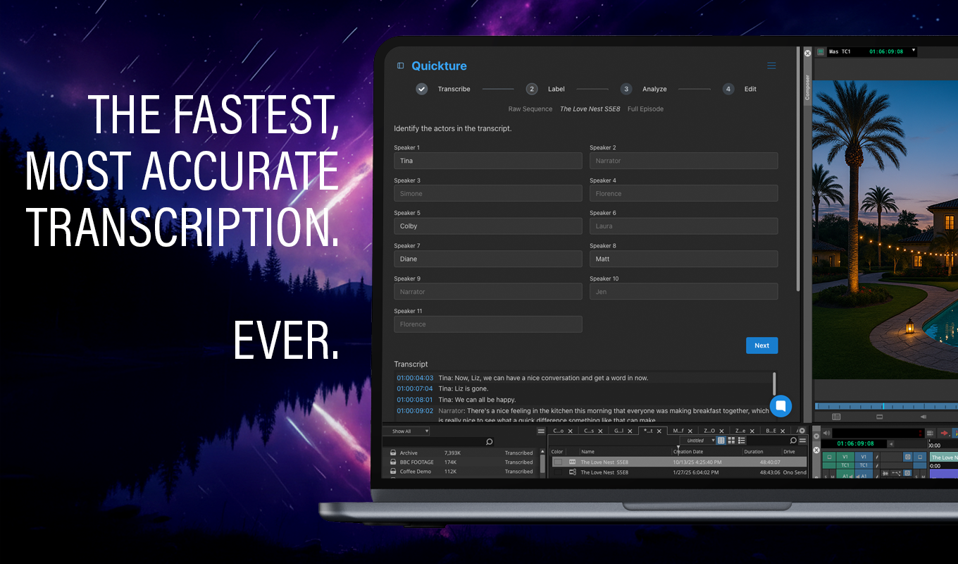Select the Full Episode tab
Image resolution: width=958 pixels, height=564 pixels.
click(645, 109)
